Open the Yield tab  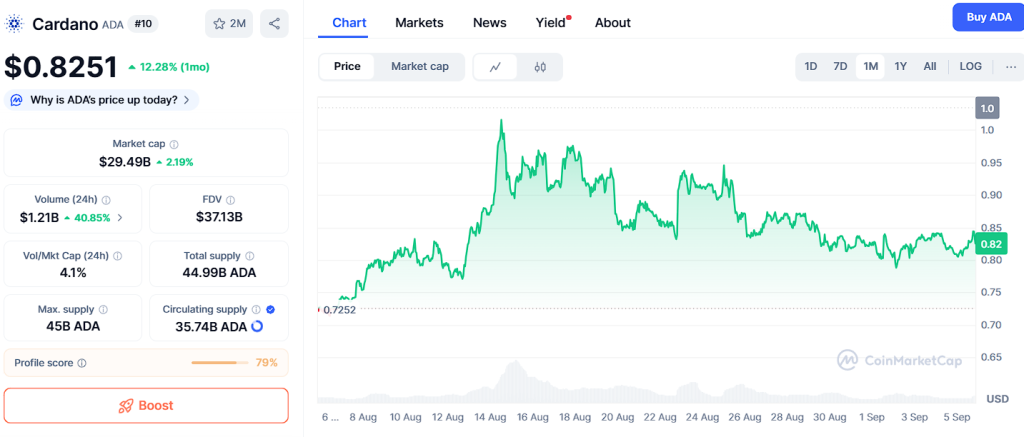pyautogui.click(x=551, y=23)
